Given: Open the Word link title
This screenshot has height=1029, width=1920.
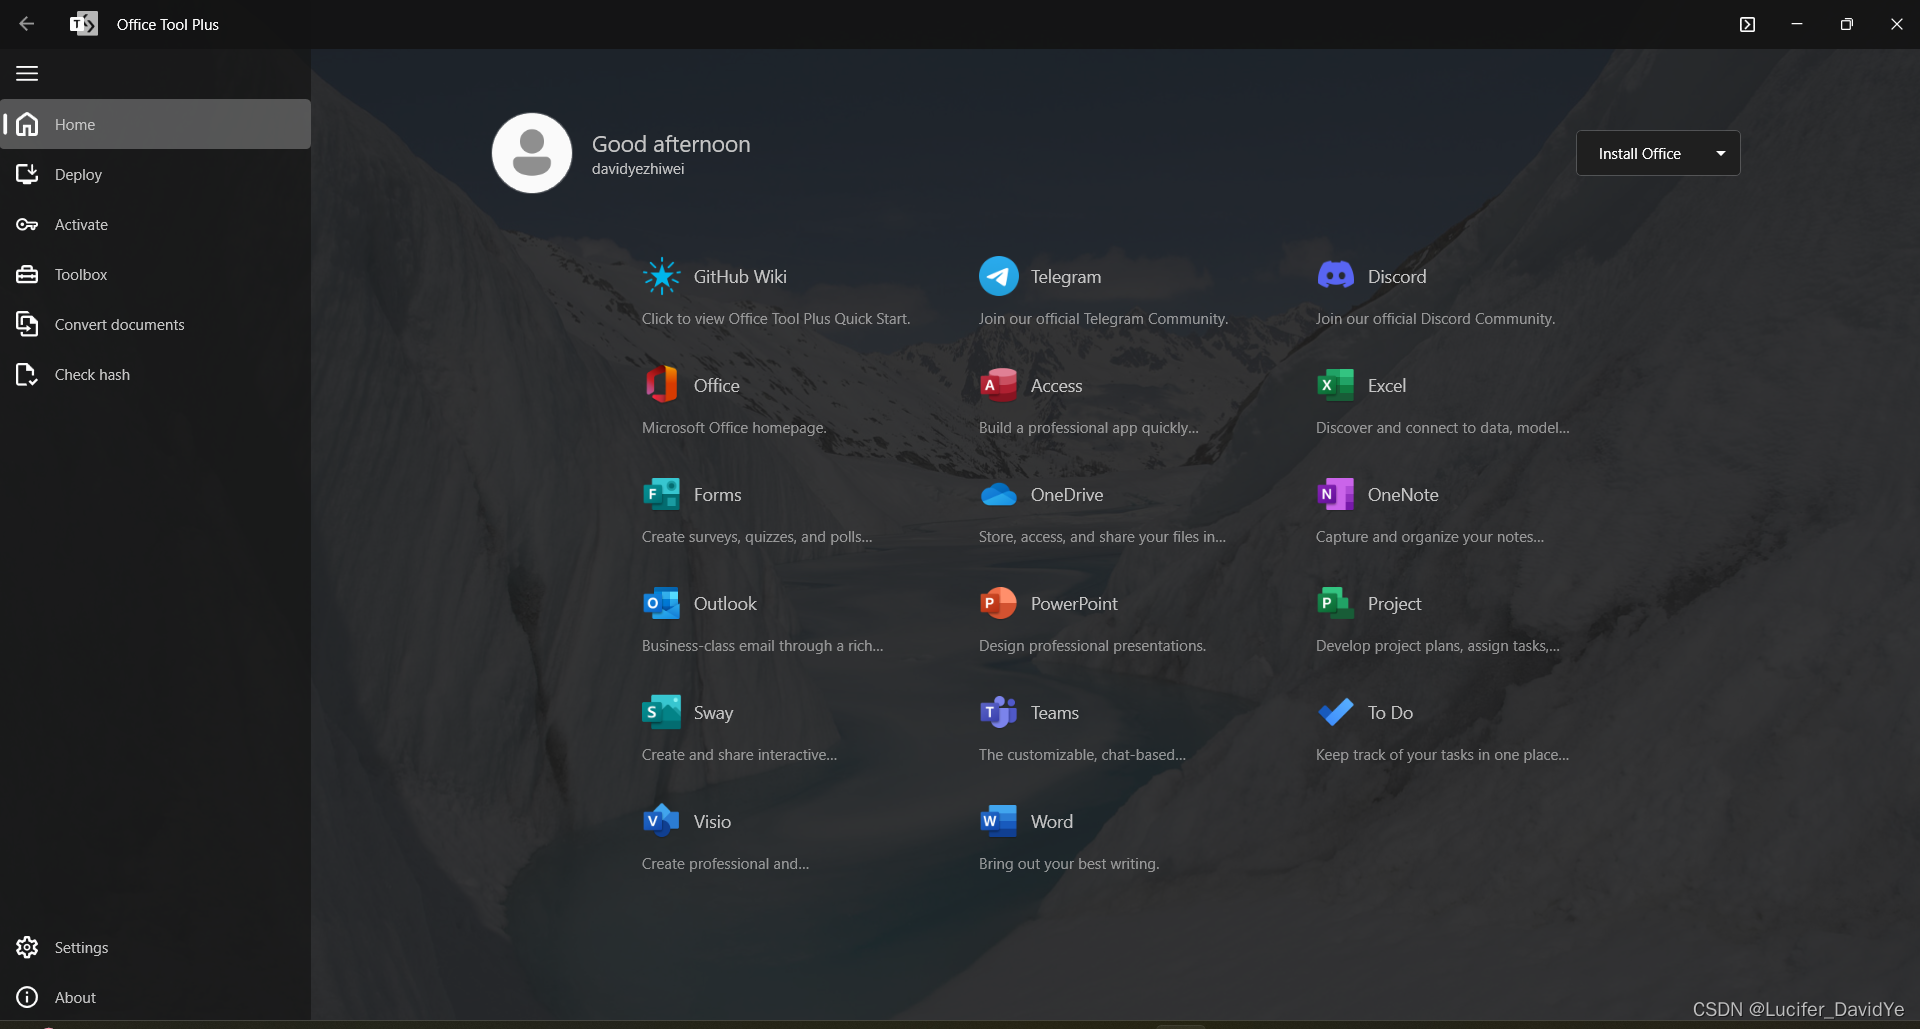Looking at the screenshot, I should pyautogui.click(x=1051, y=821).
